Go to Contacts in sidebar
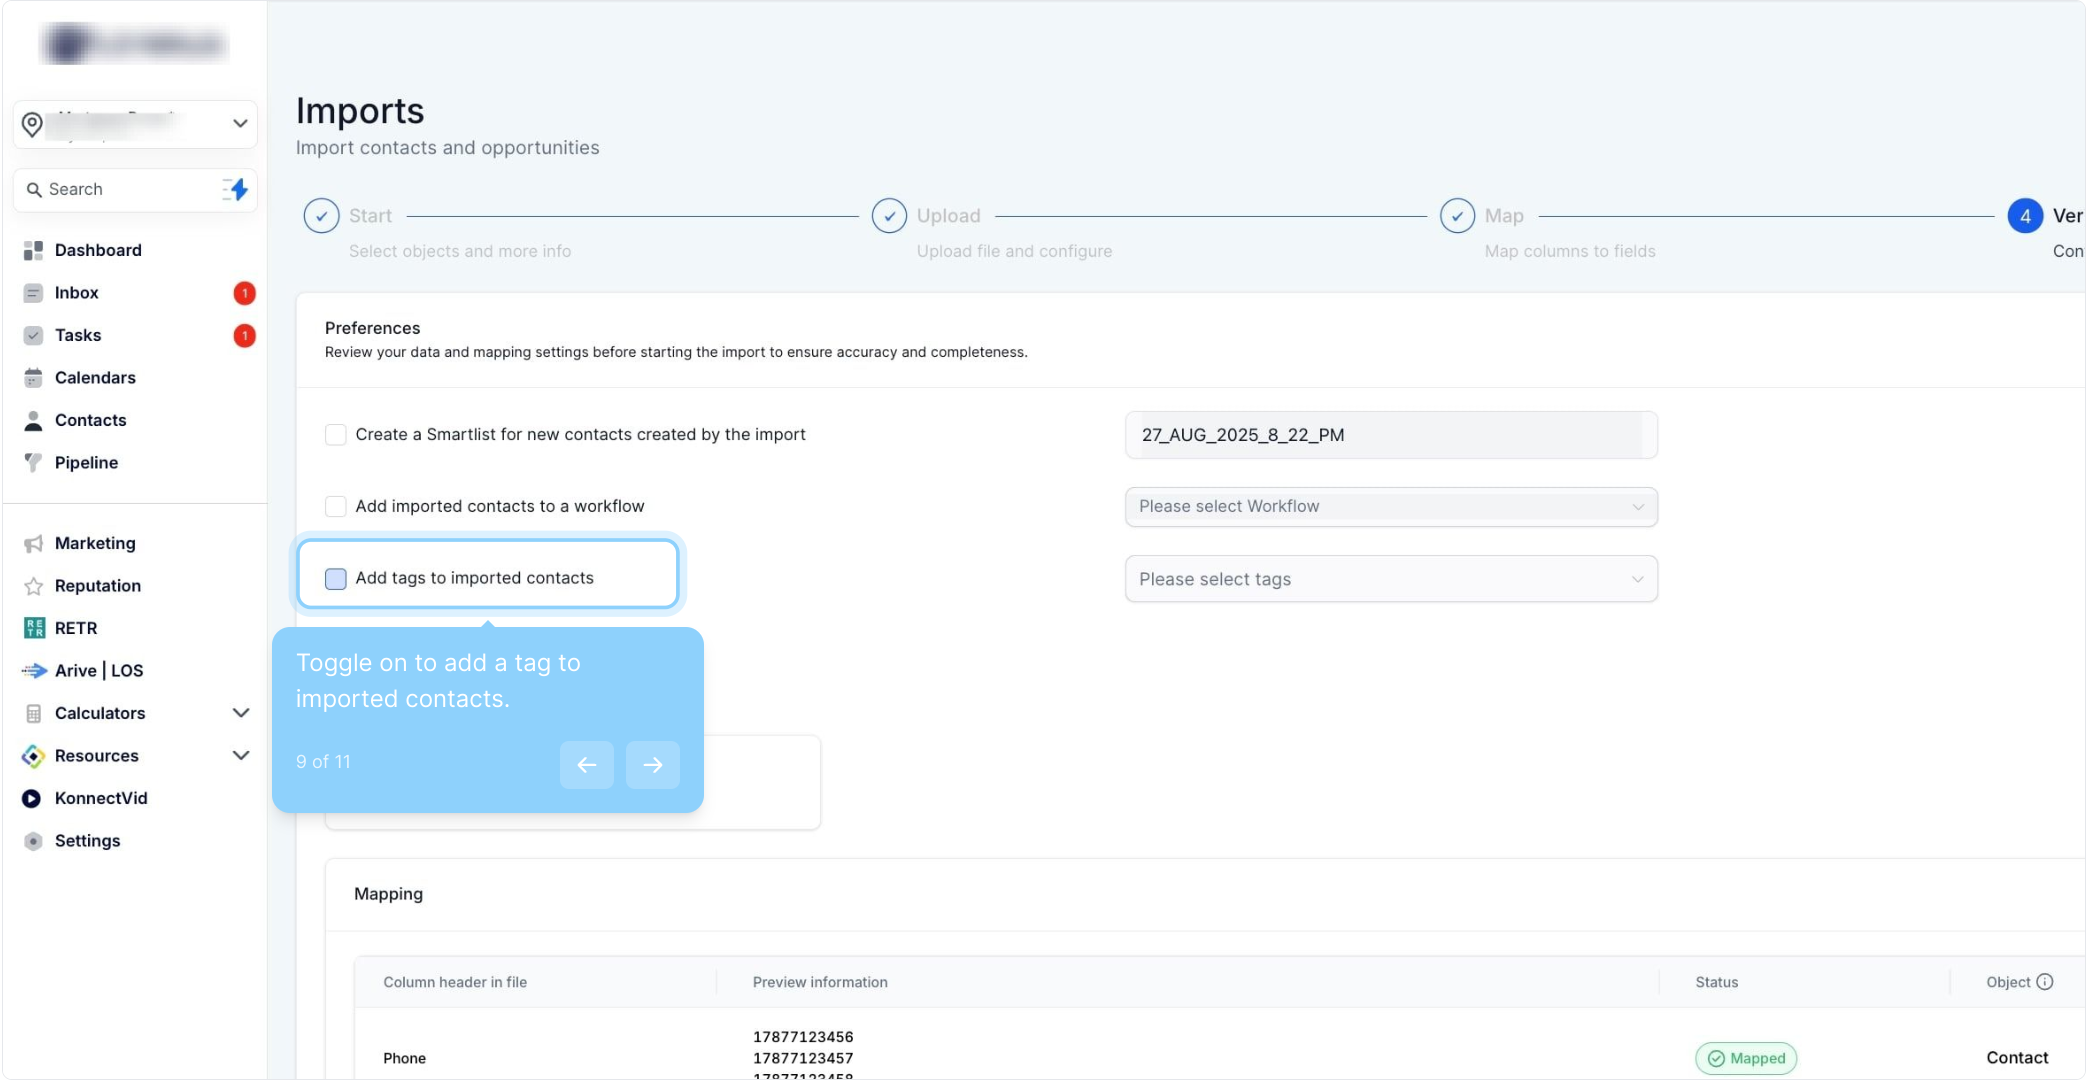The image size is (2088, 1080). click(90, 420)
